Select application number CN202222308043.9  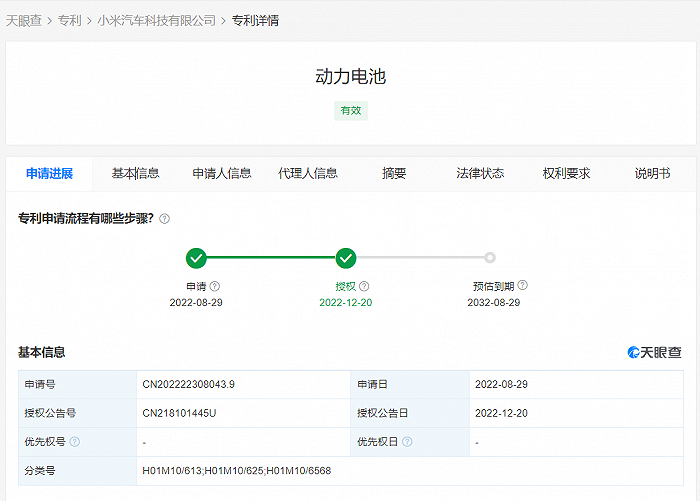click(188, 384)
